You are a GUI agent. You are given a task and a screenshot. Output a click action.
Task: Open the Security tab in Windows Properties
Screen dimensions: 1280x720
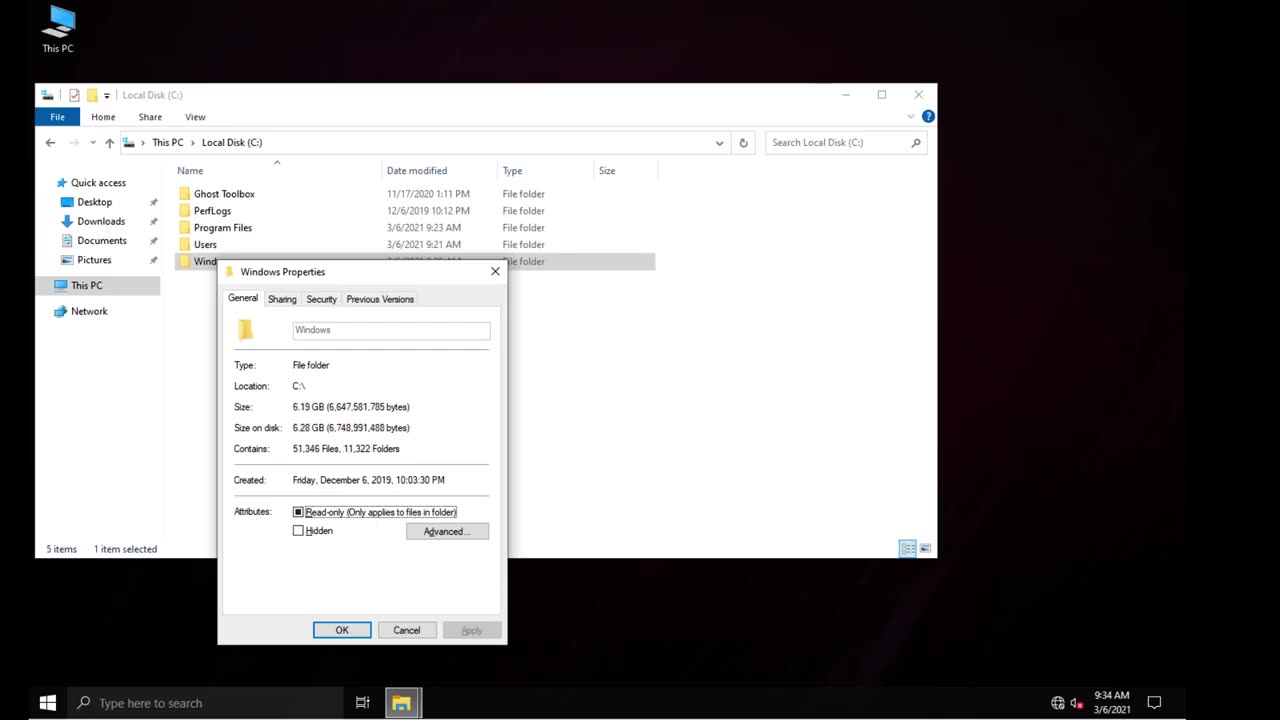click(321, 299)
